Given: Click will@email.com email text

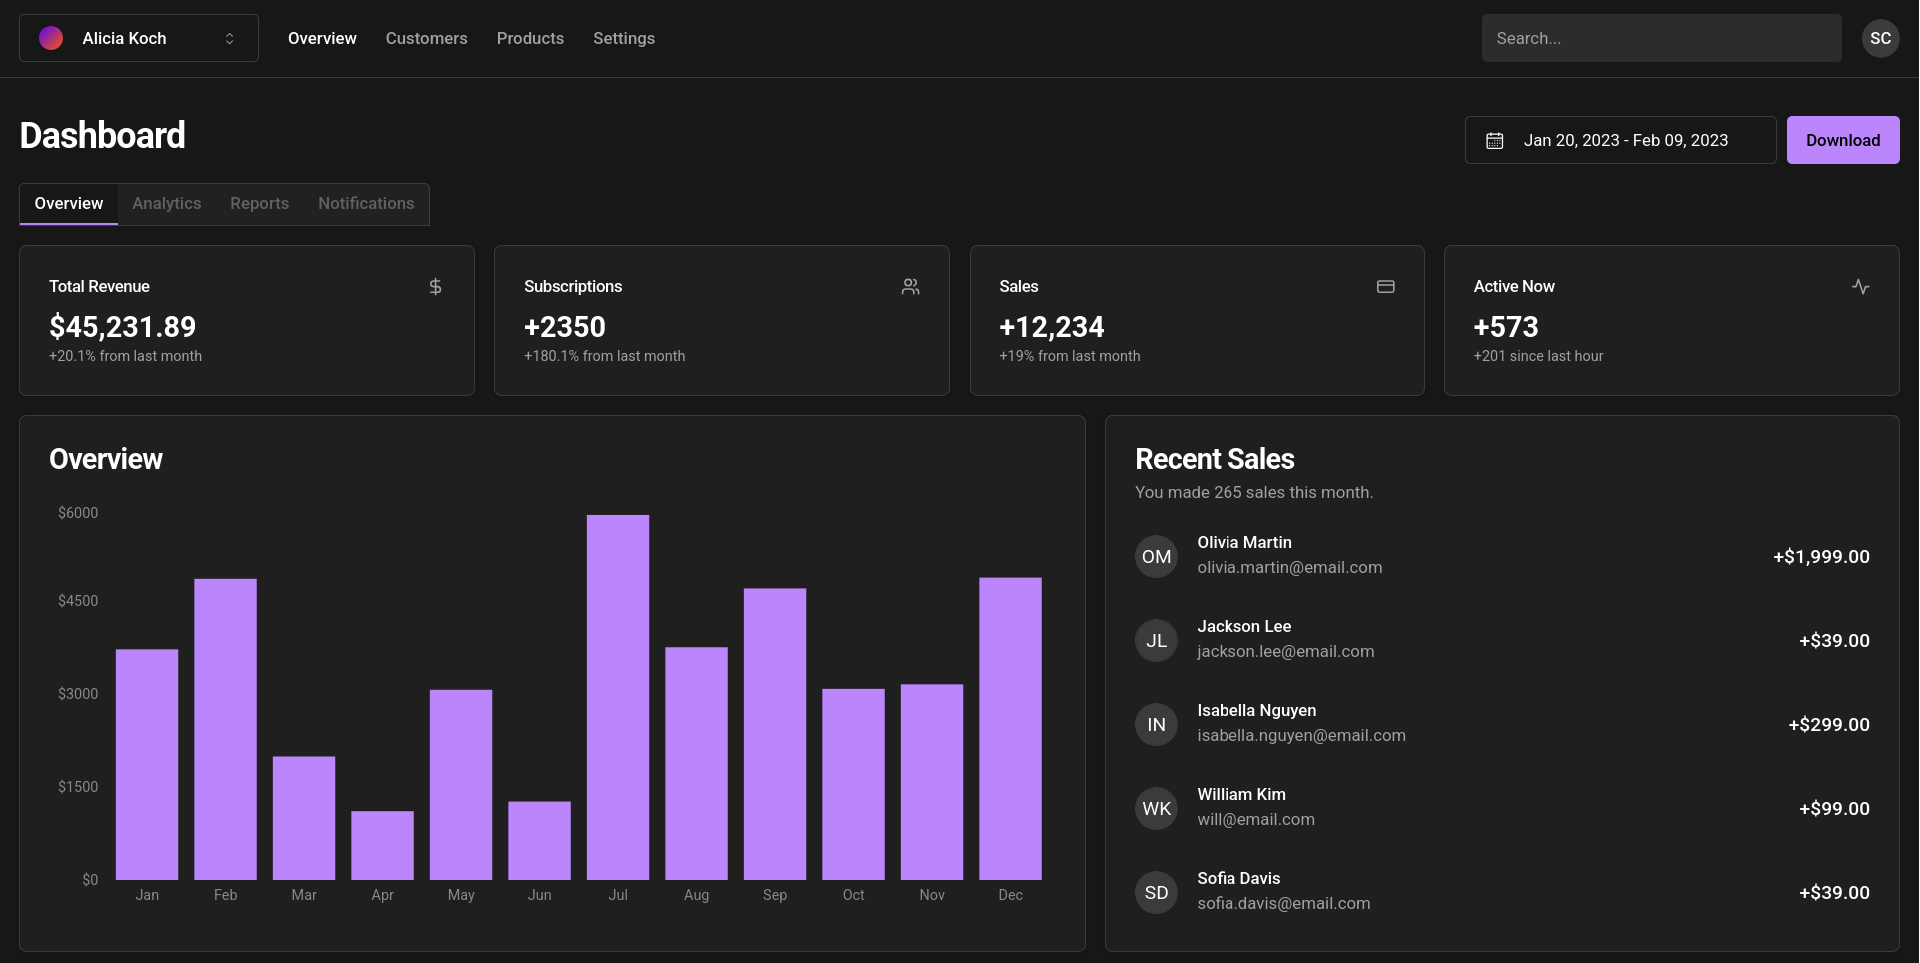Looking at the screenshot, I should [x=1256, y=819].
